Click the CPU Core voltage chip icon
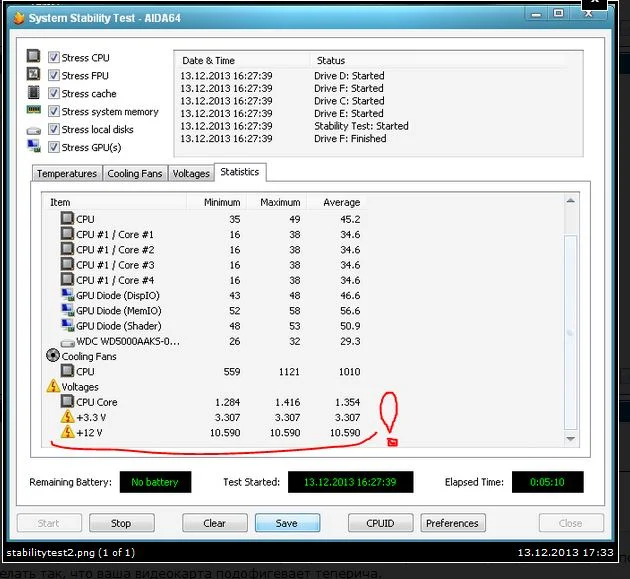This screenshot has width=630, height=579. [x=67, y=401]
